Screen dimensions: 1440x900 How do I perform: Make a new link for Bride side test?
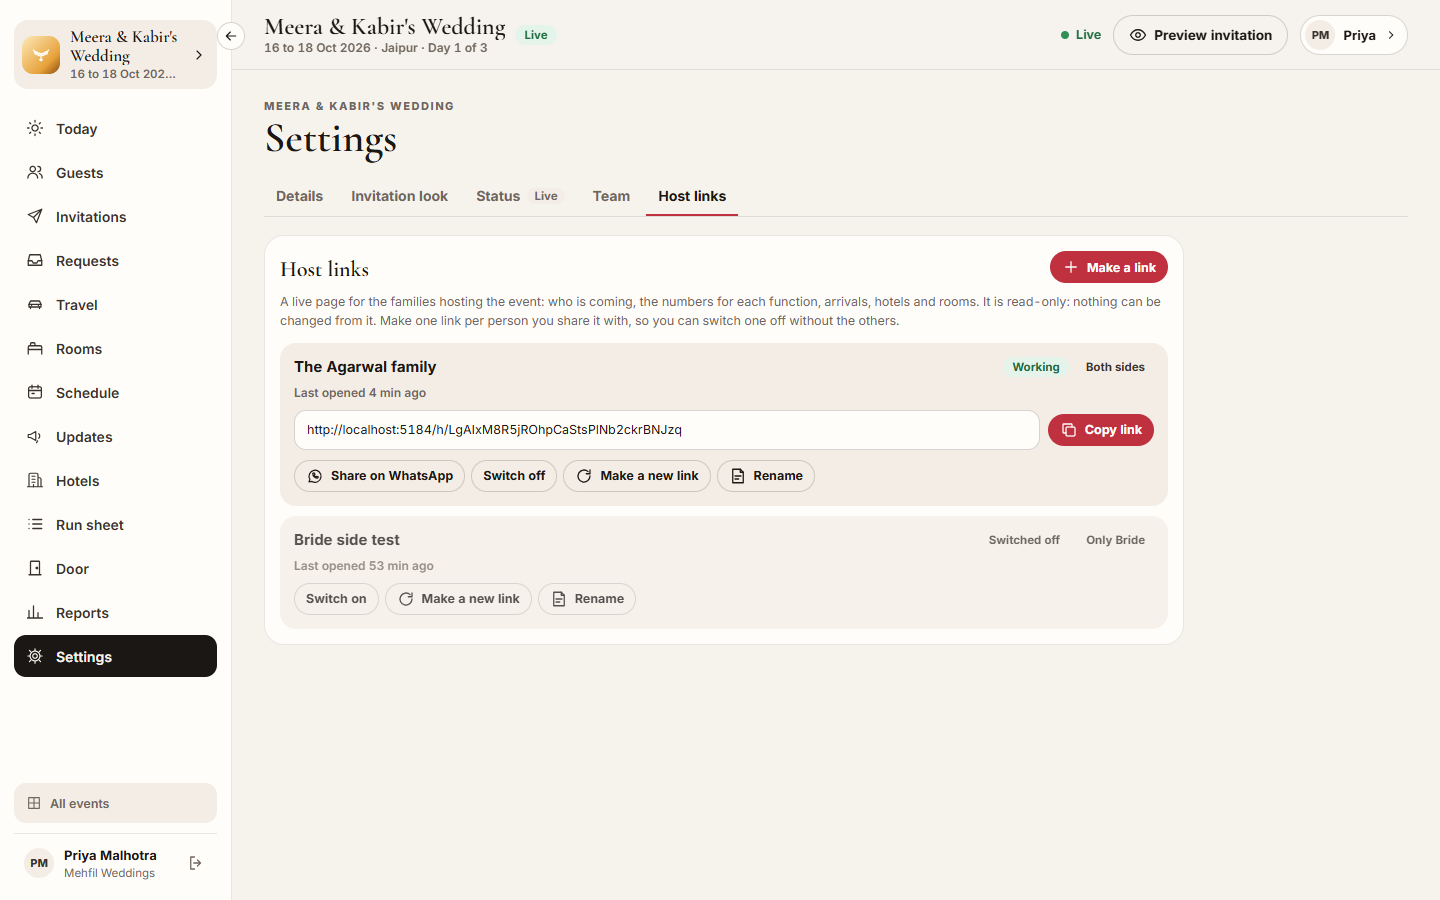click(x=458, y=599)
